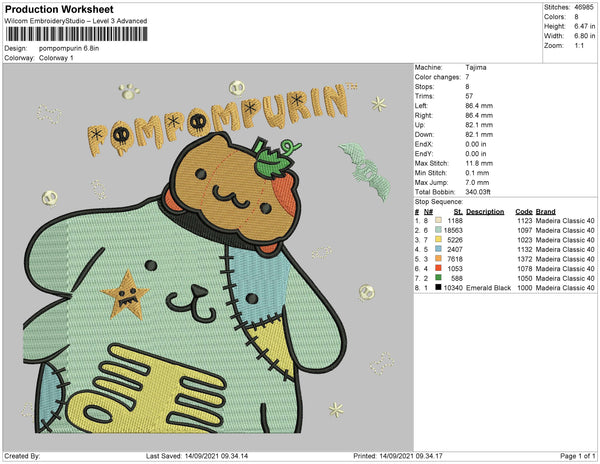Select the Color changes value 7
Screen dimensions: 600x464
(x=467, y=77)
